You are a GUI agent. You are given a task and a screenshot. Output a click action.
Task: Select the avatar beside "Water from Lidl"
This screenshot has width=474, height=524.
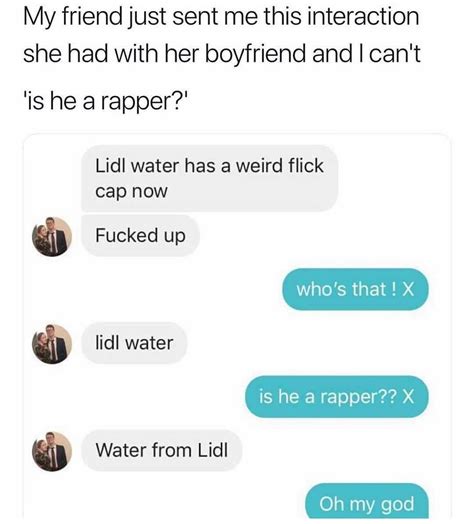click(x=52, y=451)
